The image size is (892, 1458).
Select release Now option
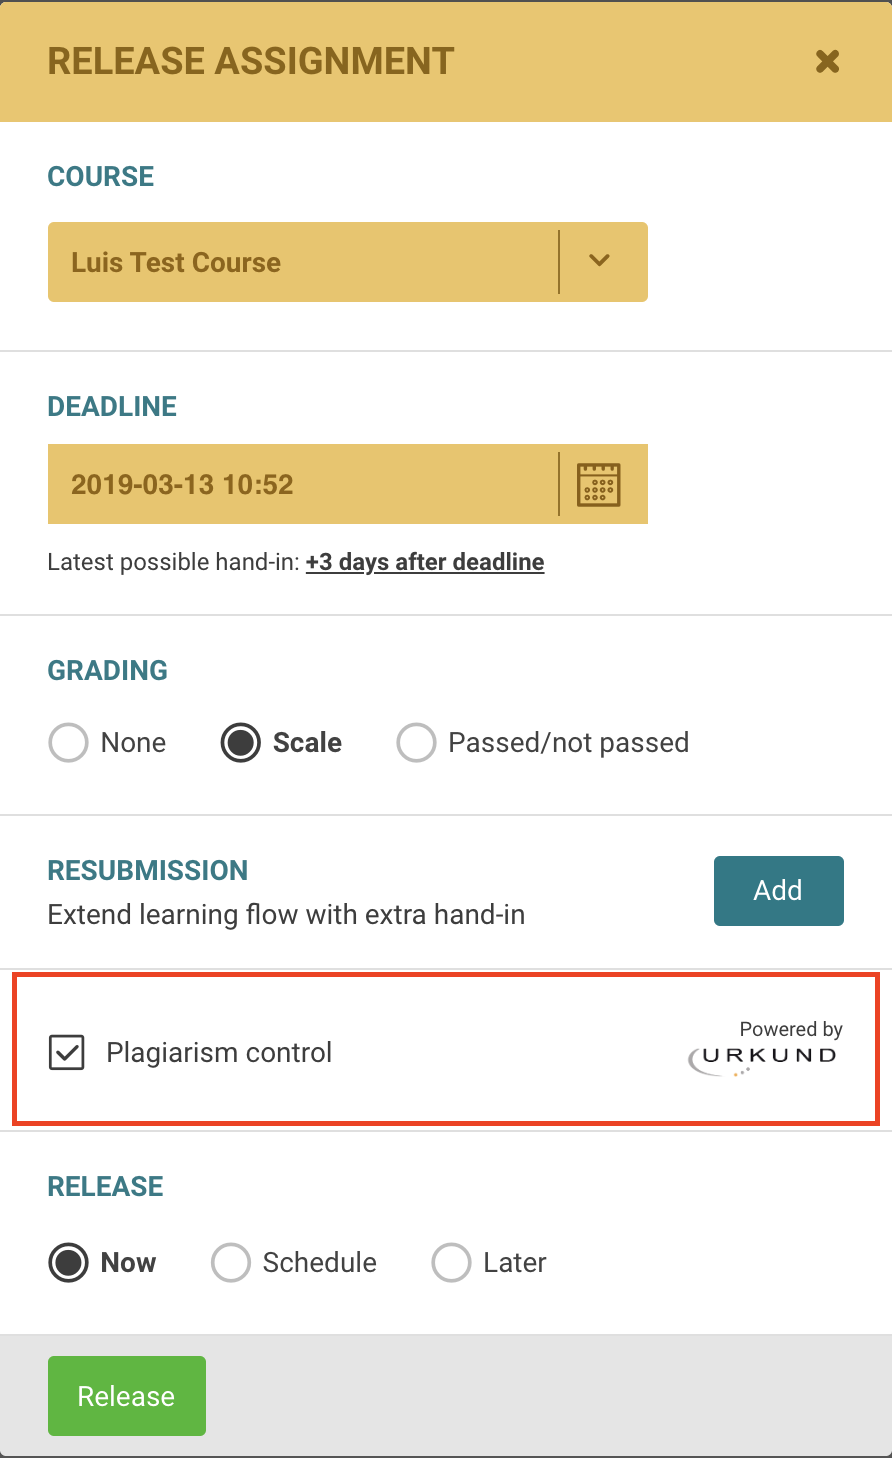point(69,1263)
